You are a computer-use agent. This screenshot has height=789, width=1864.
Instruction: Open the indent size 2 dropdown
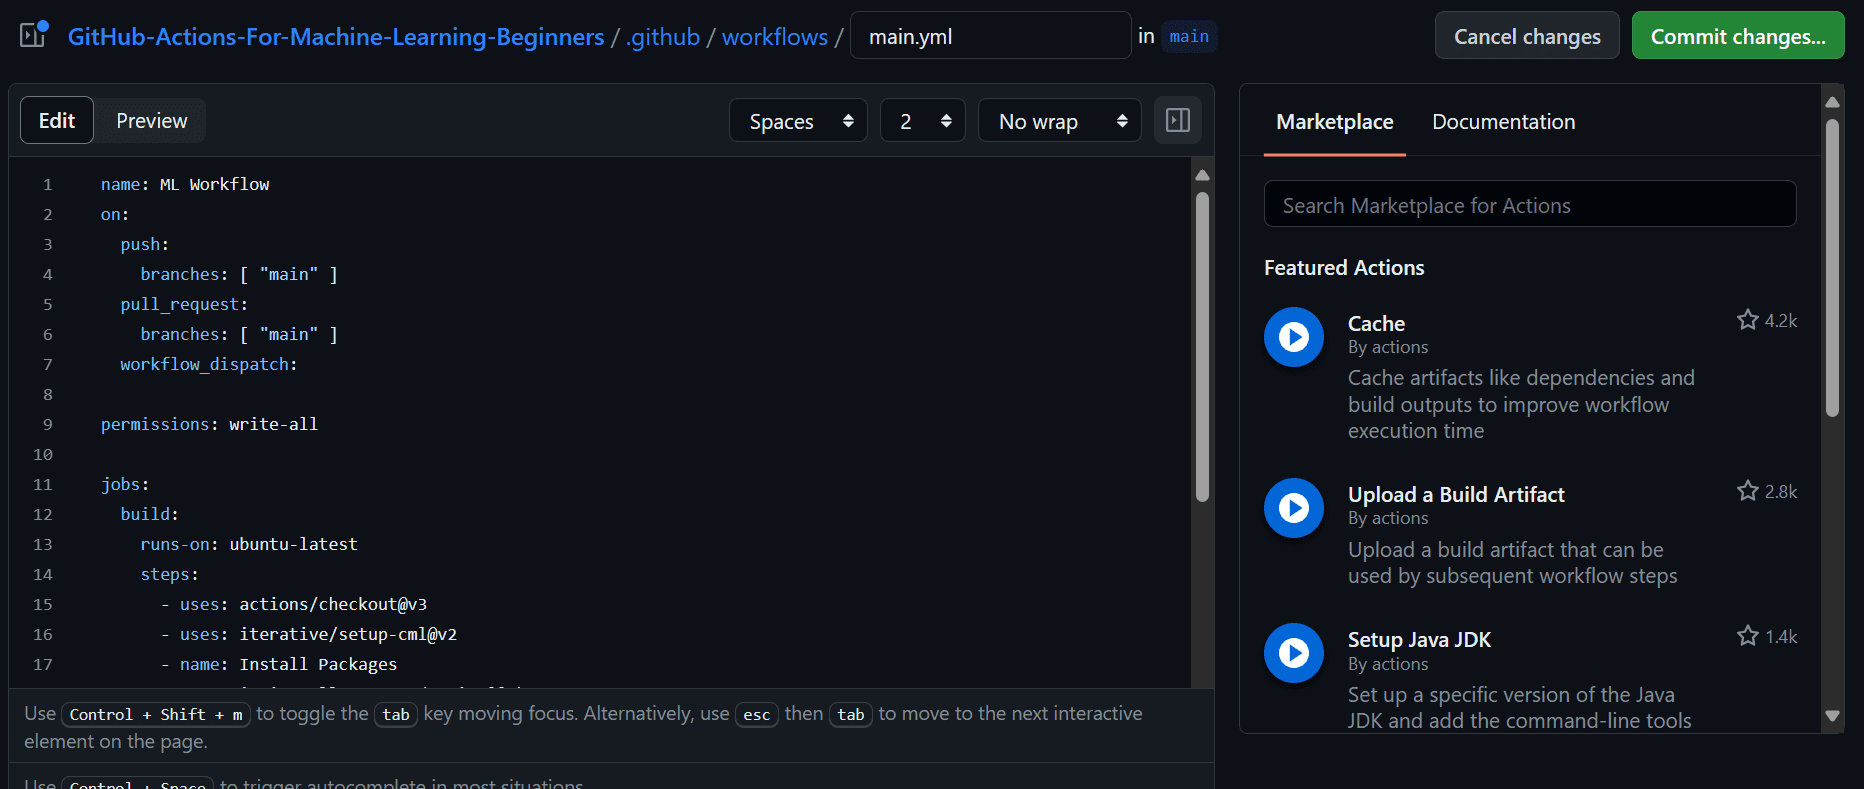tap(923, 121)
